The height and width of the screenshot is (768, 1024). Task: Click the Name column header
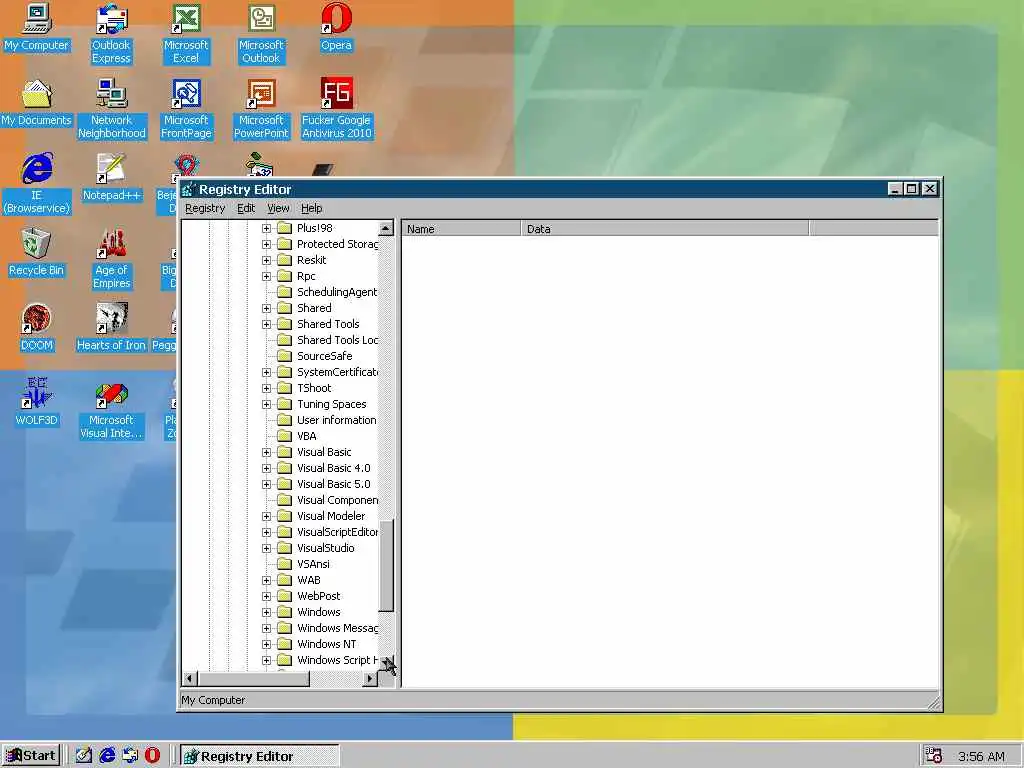(461, 229)
